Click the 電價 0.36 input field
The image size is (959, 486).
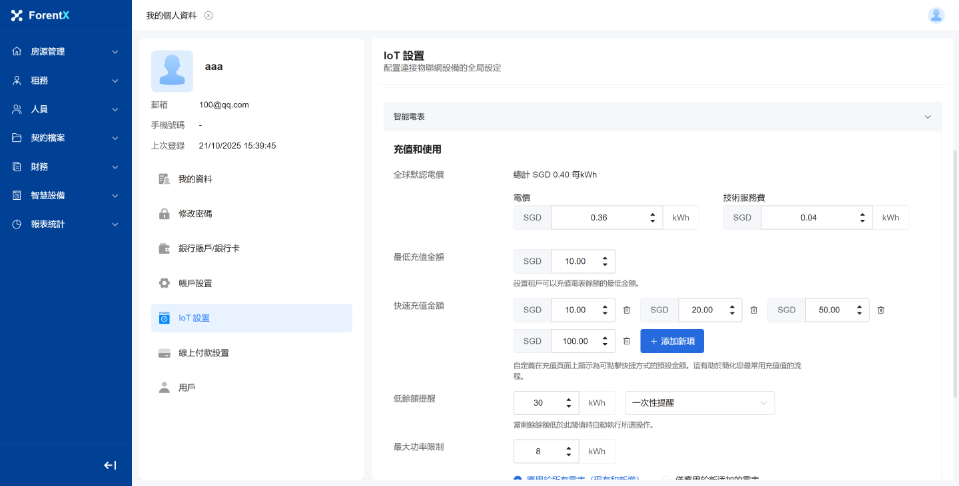598,217
